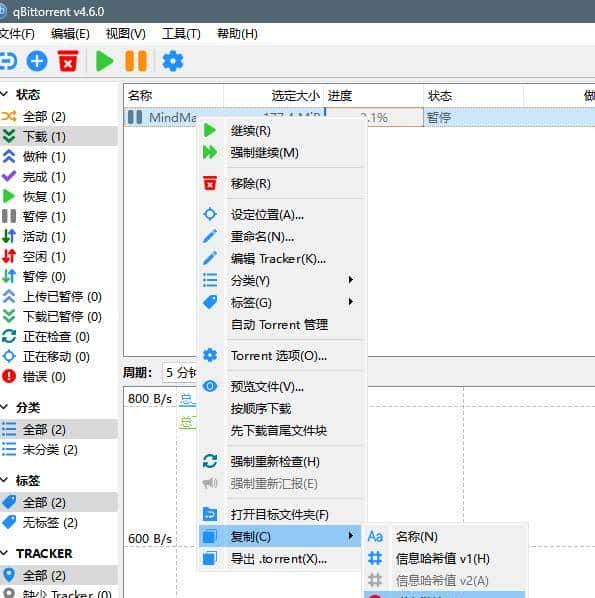The height and width of the screenshot is (598, 595).
Task: Choose 强制继续(M) in the context menu
Action: (281, 153)
